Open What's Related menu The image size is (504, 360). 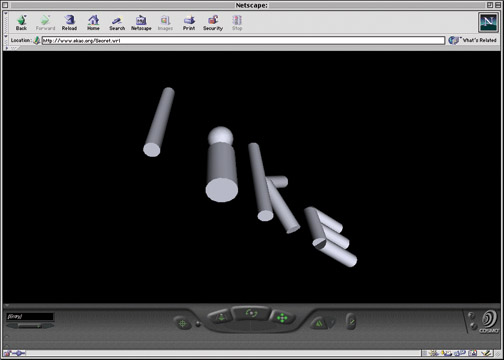click(472, 40)
